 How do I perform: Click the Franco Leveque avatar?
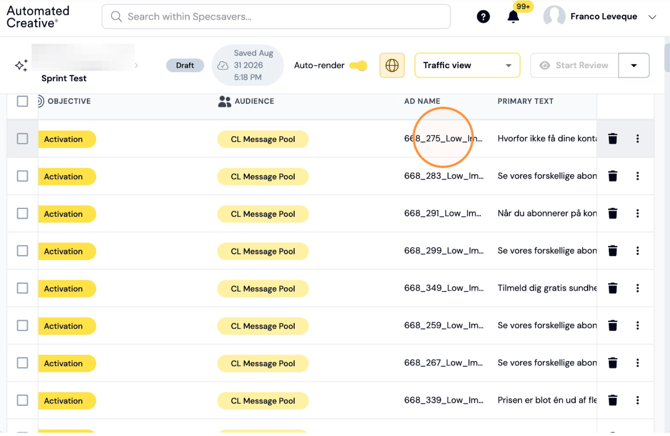coord(554,16)
